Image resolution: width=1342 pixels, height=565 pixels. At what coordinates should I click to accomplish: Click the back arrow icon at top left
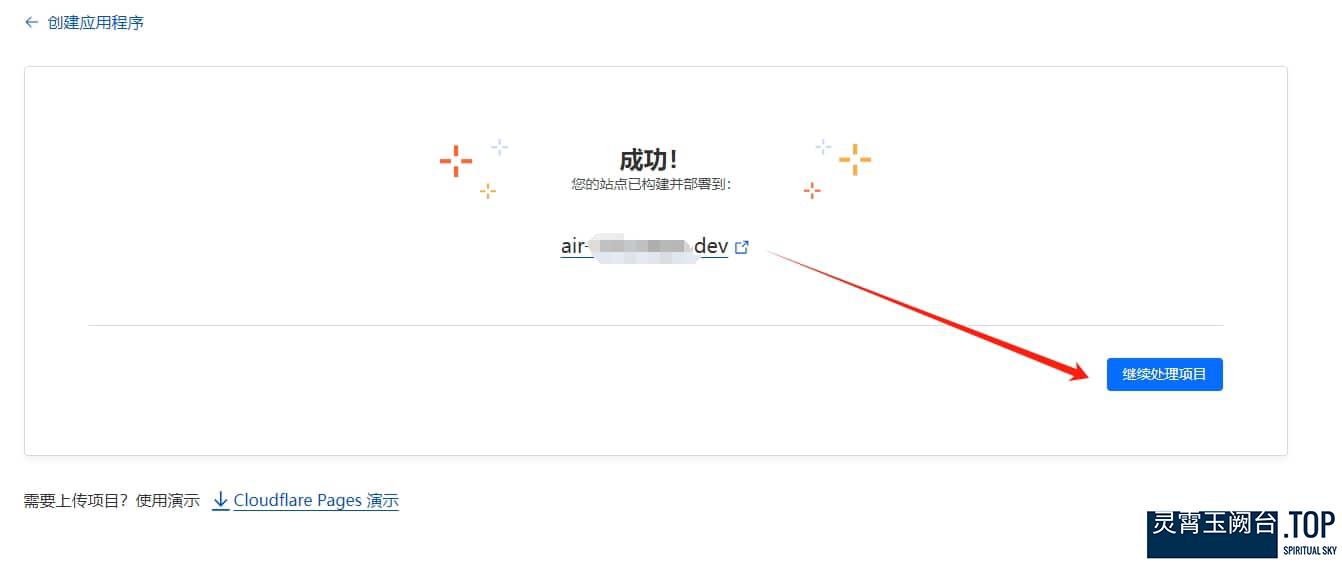pyautogui.click(x=31, y=22)
